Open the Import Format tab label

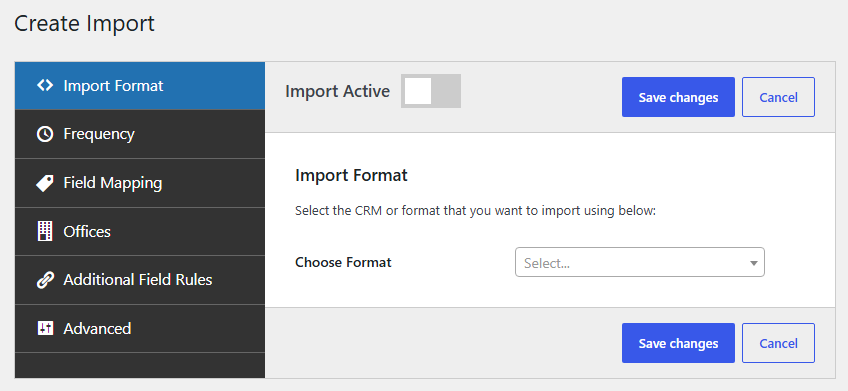pyautogui.click(x=113, y=85)
